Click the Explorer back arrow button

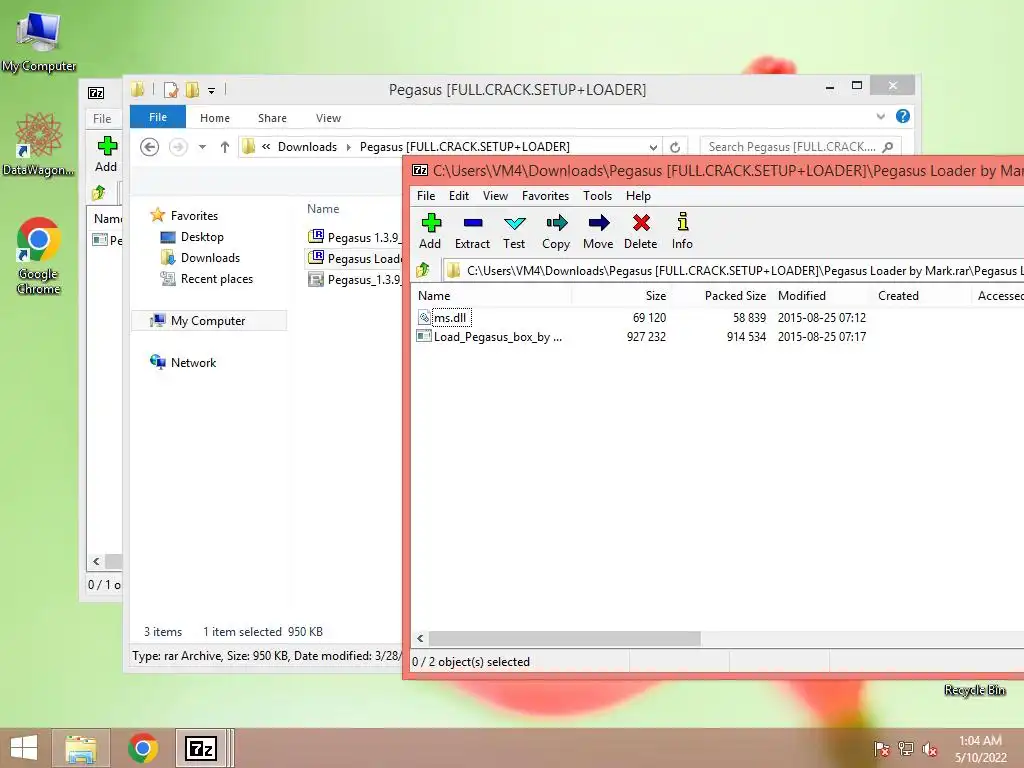(x=150, y=147)
